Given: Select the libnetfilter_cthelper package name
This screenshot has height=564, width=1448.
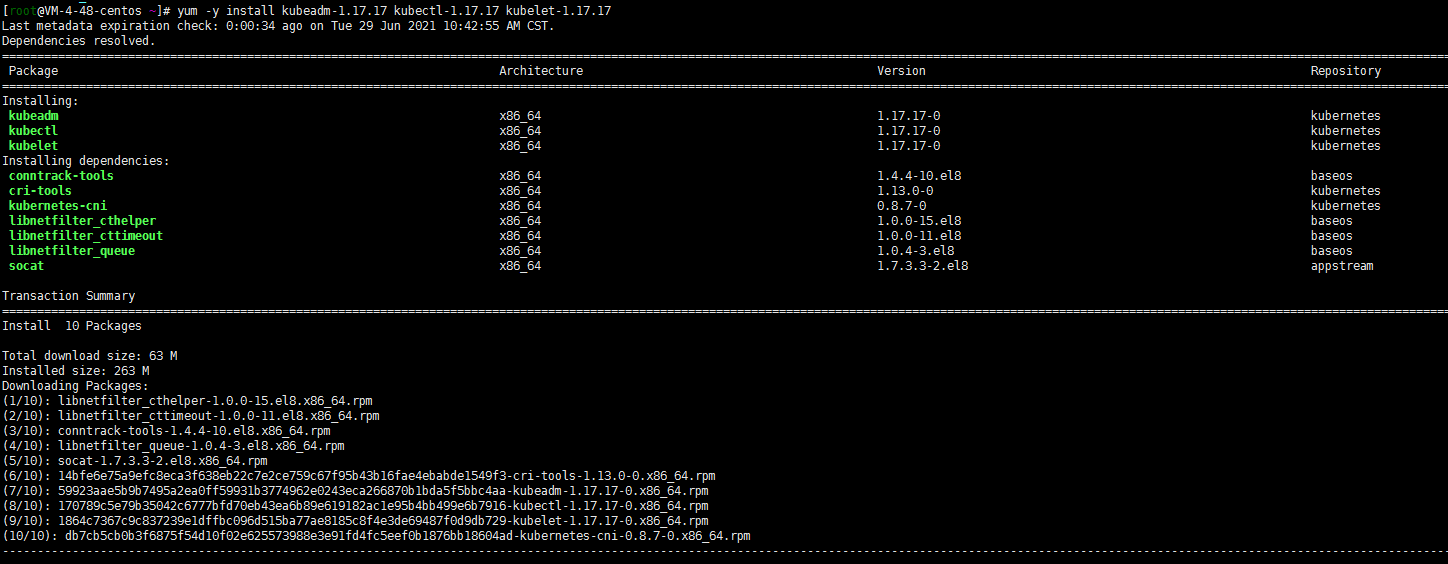Looking at the screenshot, I should coord(82,221).
